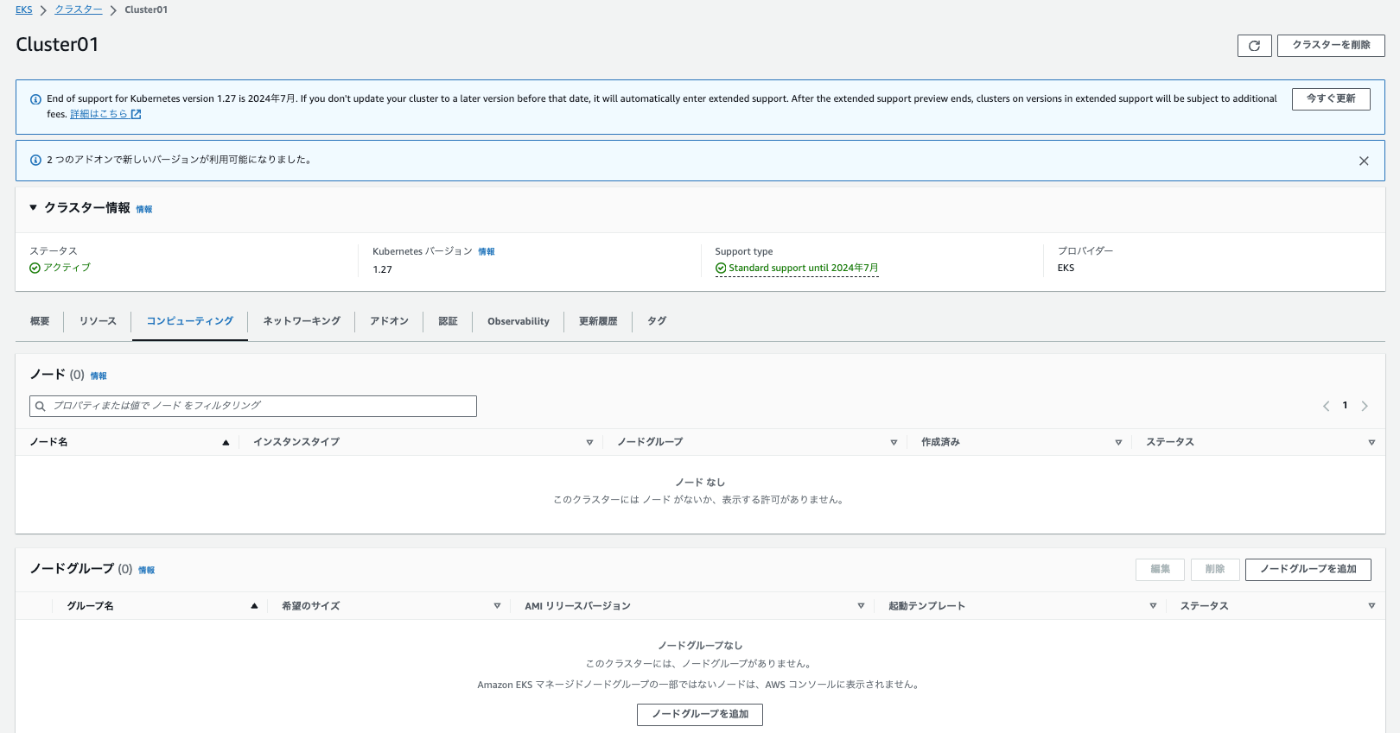Image resolution: width=1400 pixels, height=733 pixels.
Task: Click the refresh icon button
Action: [1254, 45]
